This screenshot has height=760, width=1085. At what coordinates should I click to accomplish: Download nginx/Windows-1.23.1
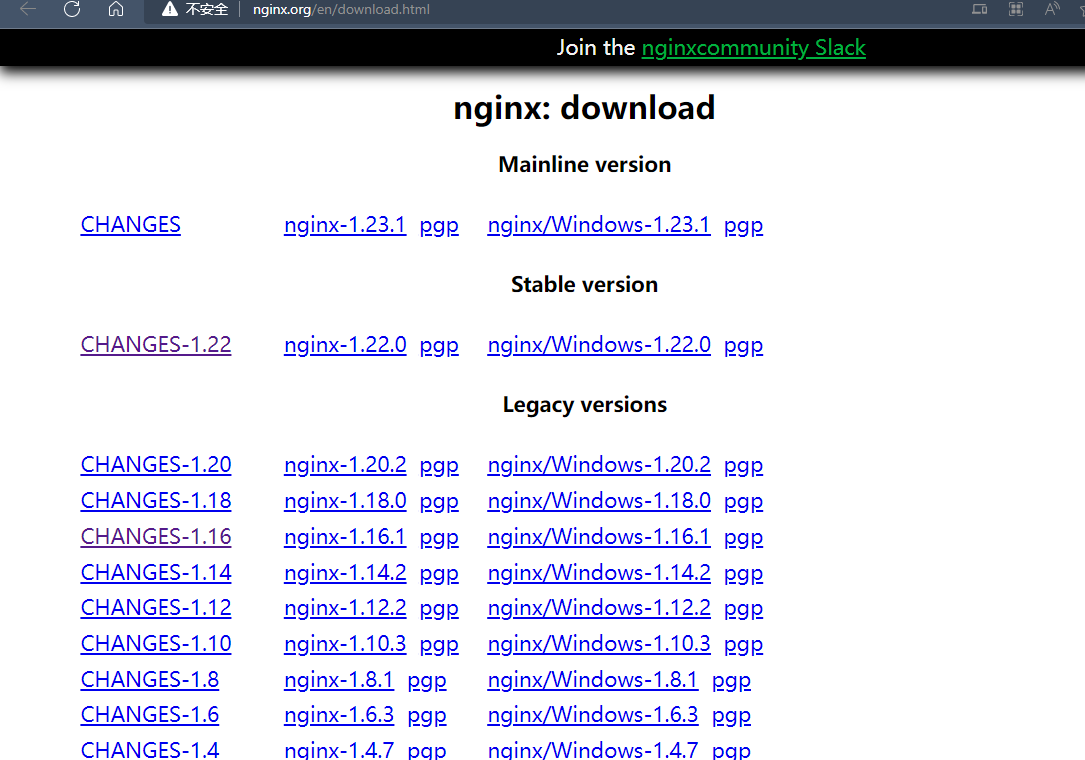click(599, 225)
